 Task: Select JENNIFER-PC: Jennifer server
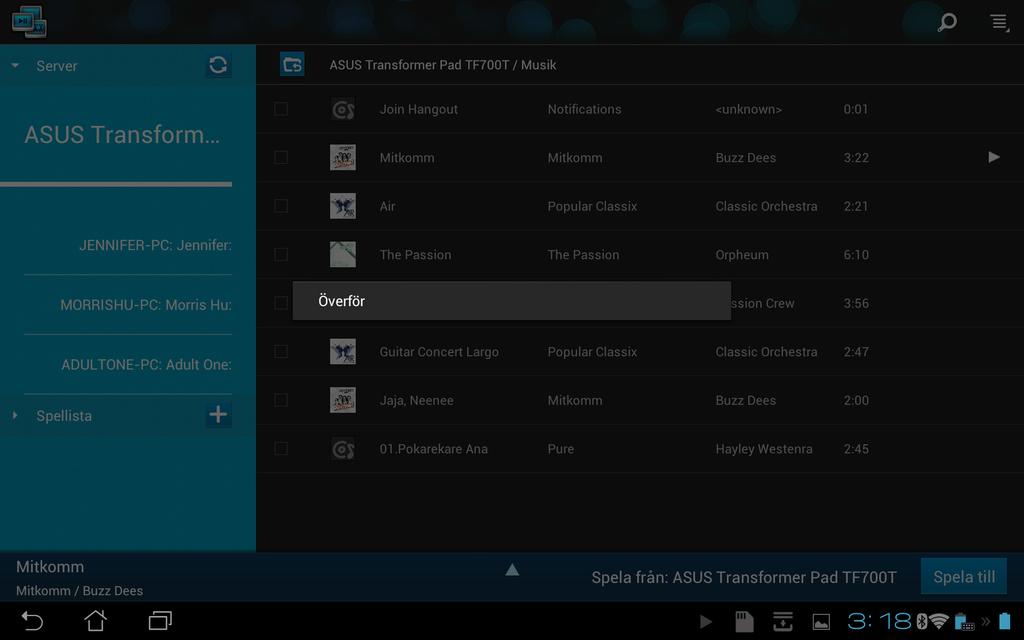(x=155, y=246)
